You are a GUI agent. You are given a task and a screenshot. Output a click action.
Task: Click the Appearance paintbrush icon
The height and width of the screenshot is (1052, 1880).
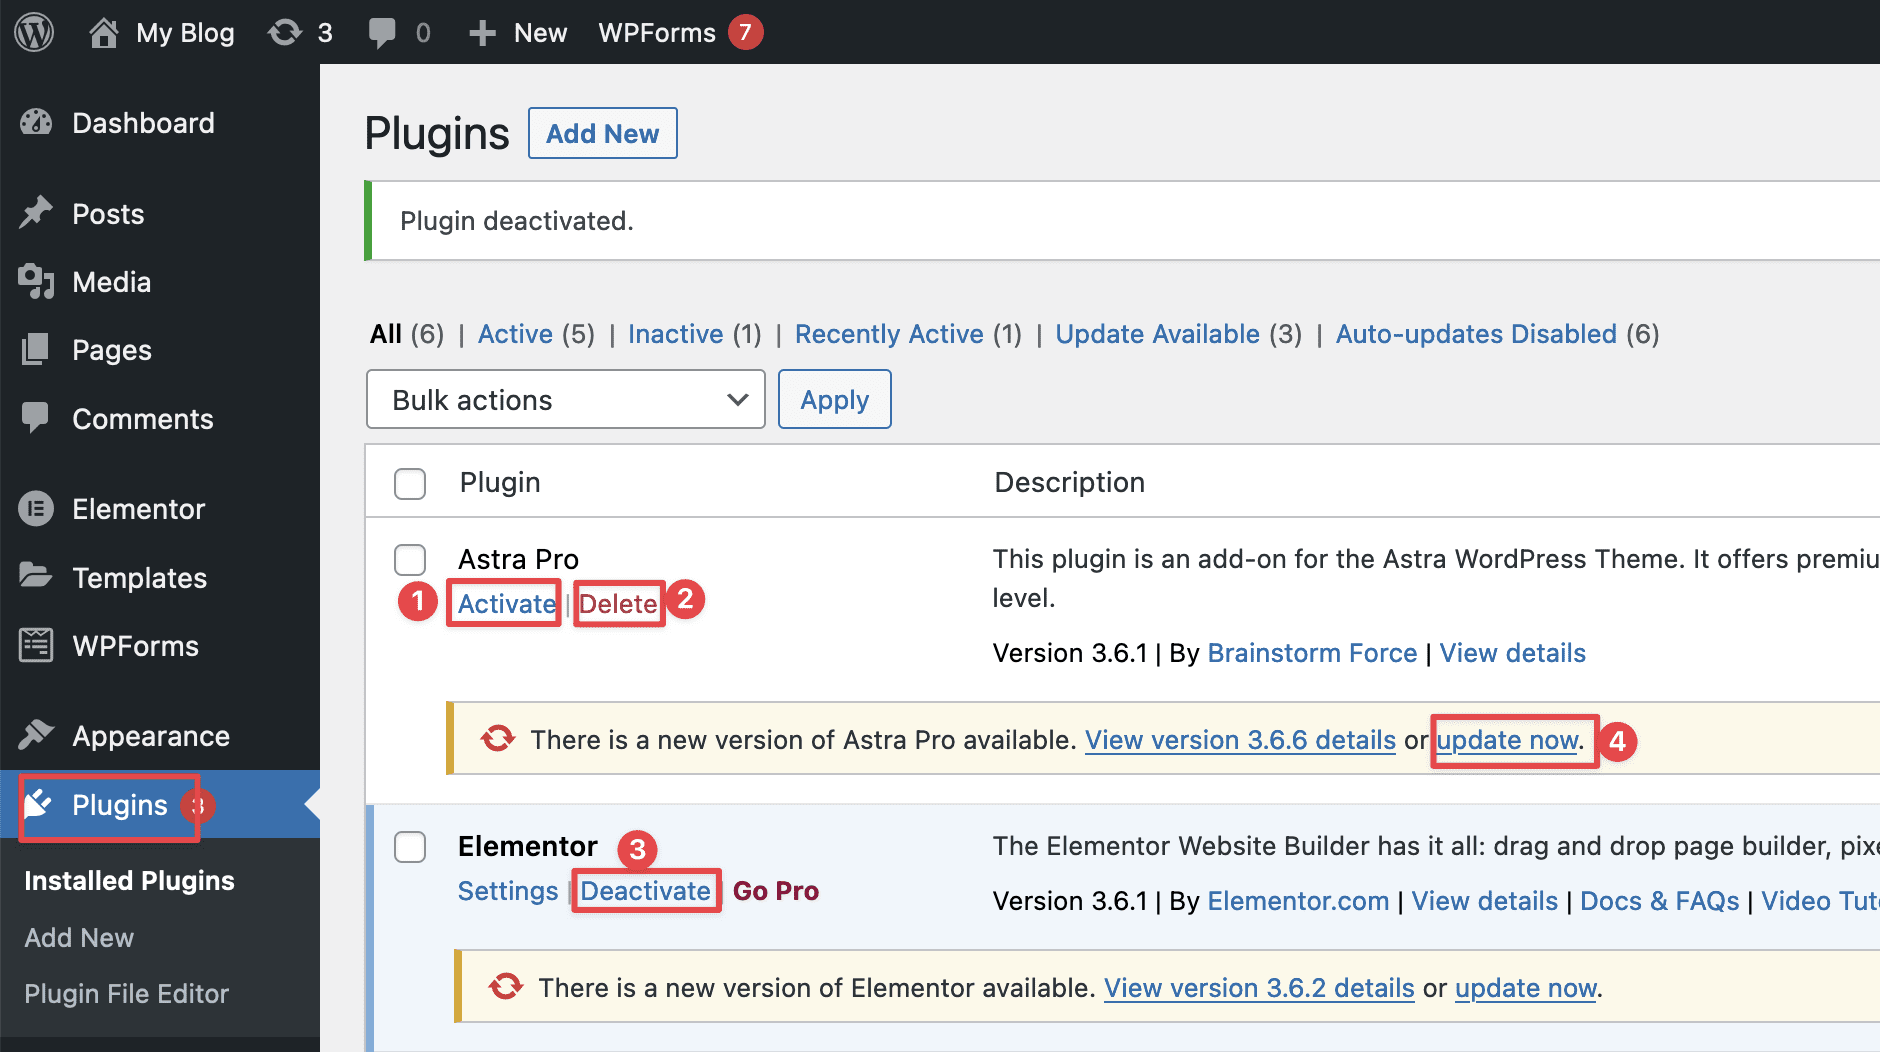point(36,736)
